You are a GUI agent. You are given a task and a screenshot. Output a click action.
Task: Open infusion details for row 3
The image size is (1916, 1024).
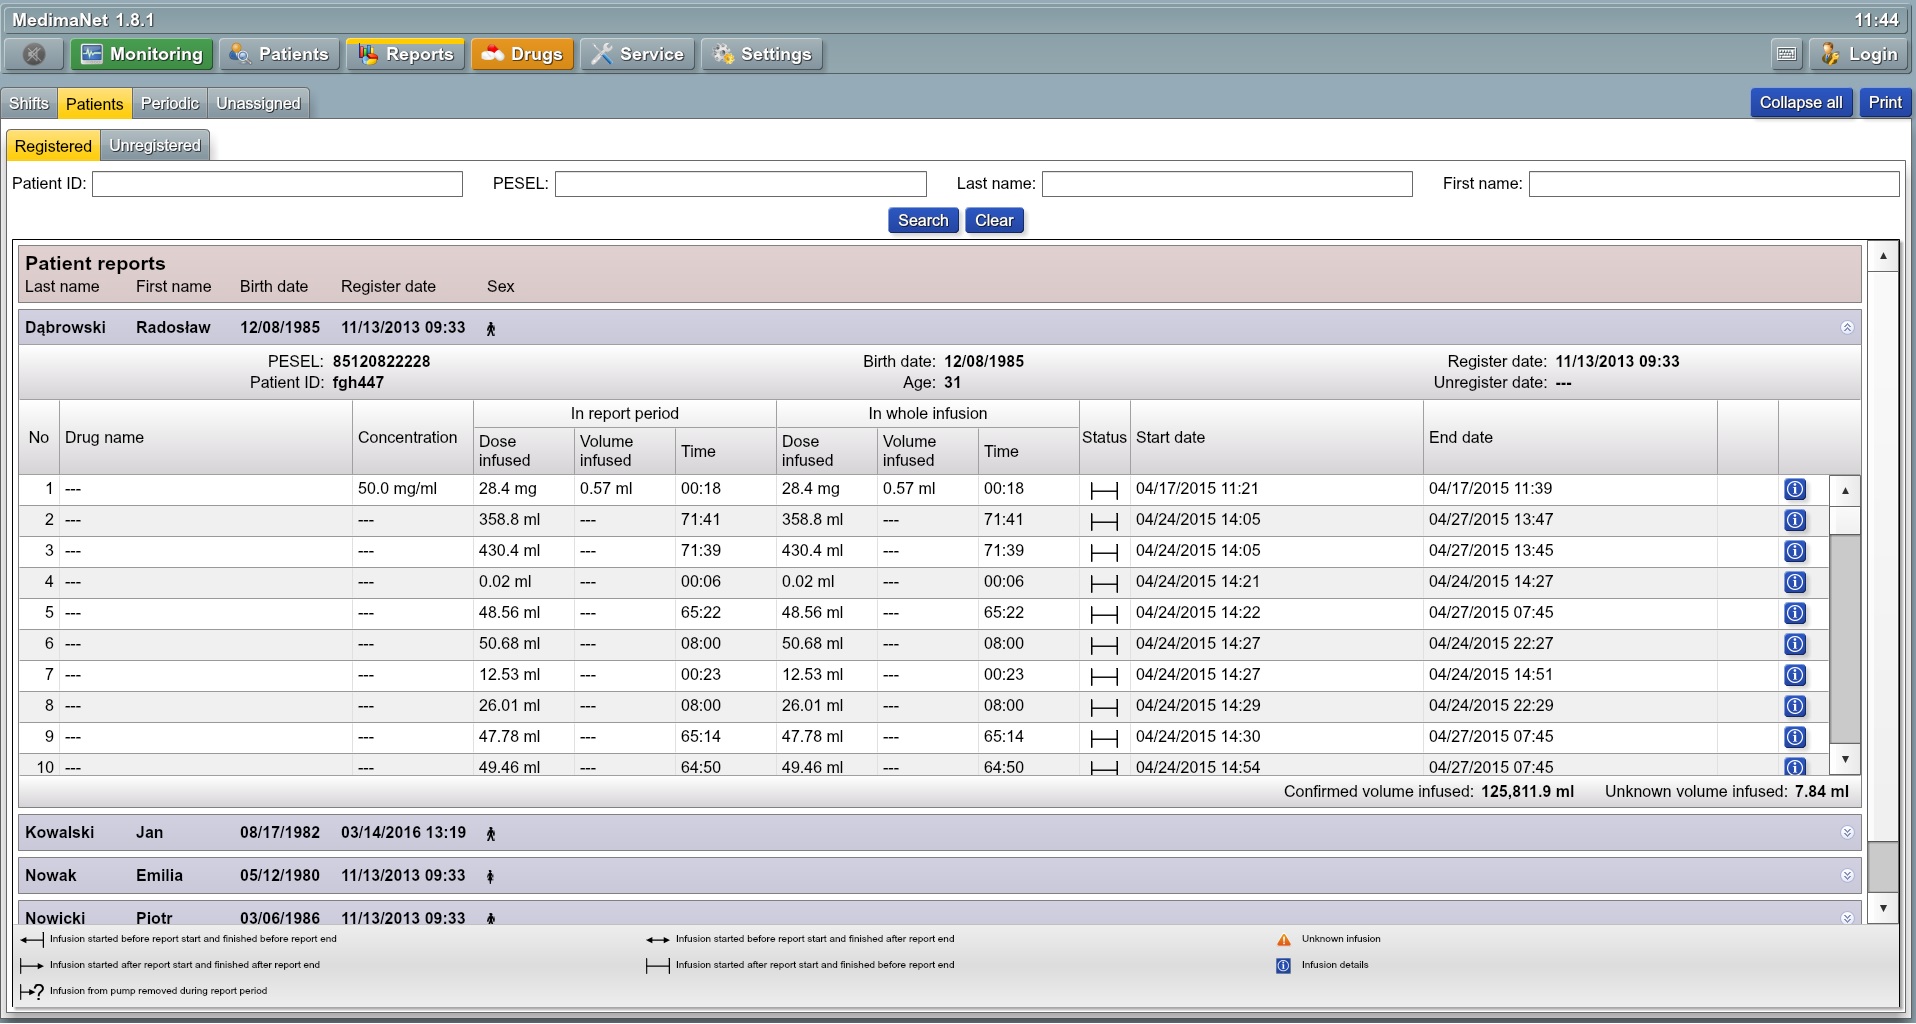(1795, 551)
